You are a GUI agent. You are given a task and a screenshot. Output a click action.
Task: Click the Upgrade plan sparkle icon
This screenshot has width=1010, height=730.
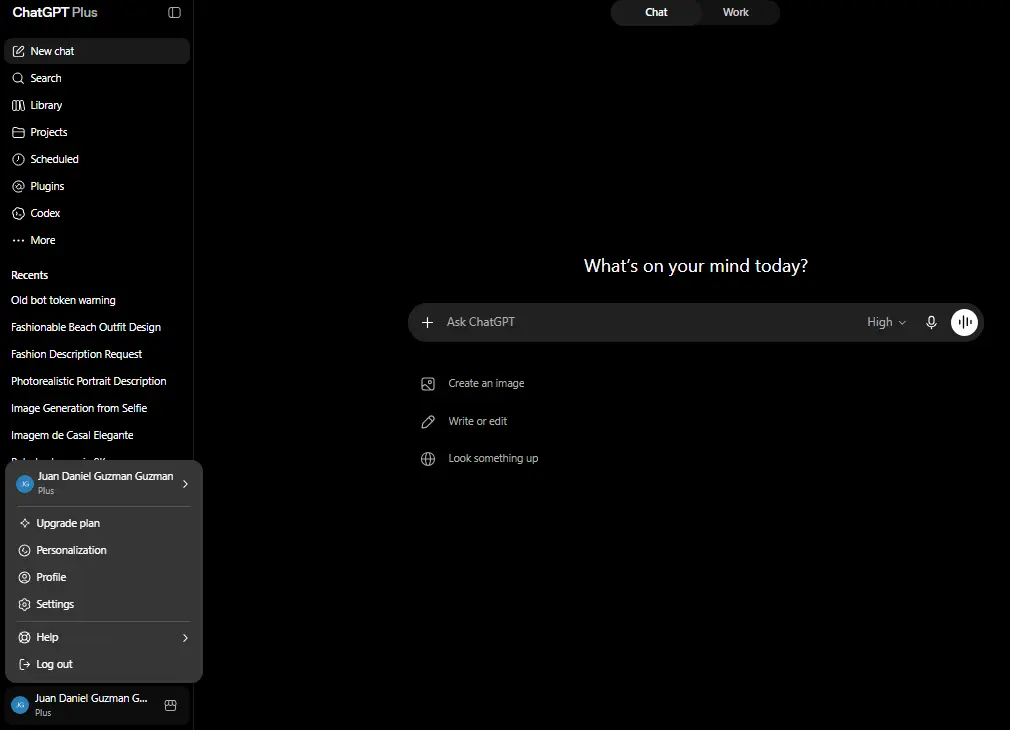coord(24,523)
